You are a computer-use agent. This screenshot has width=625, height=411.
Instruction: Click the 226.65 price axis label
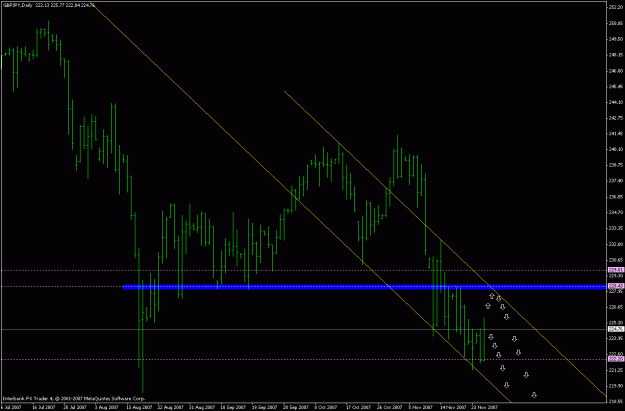pos(616,307)
